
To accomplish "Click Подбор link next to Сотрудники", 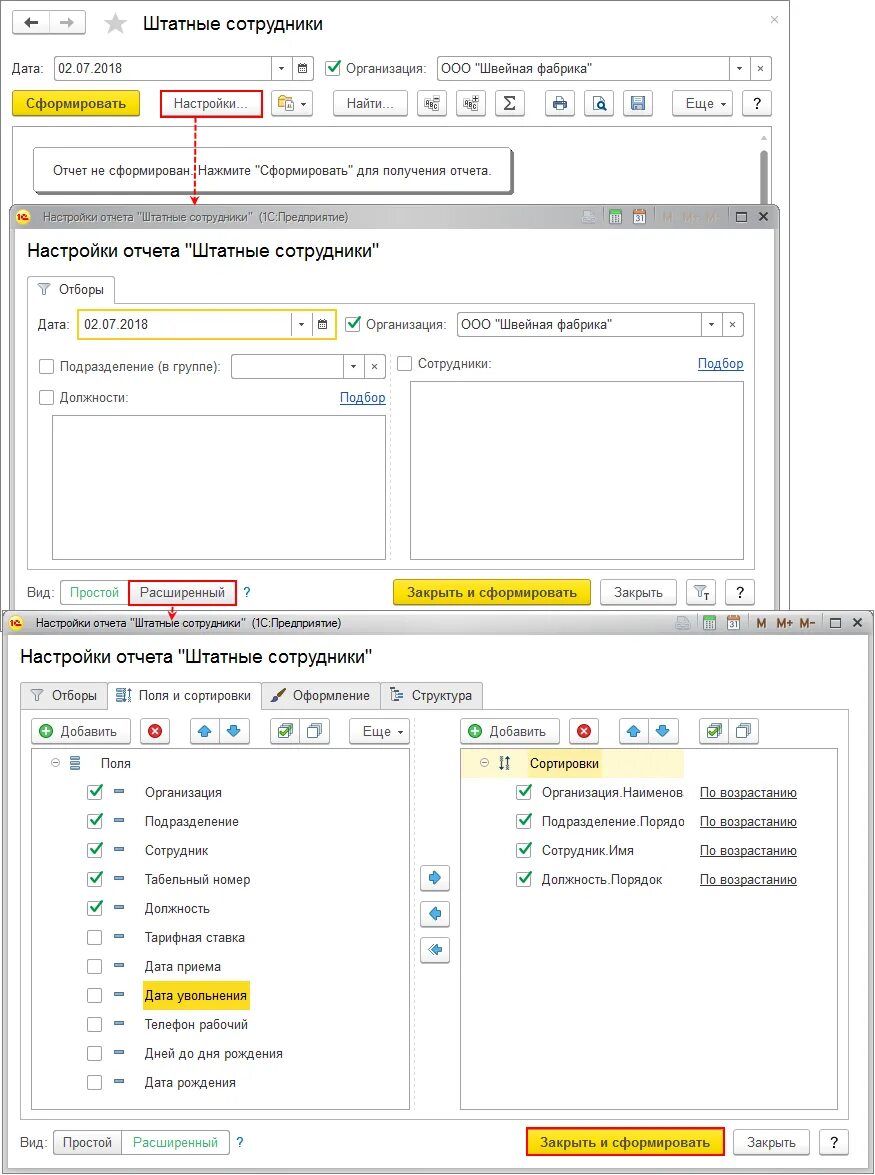I will pos(721,363).
